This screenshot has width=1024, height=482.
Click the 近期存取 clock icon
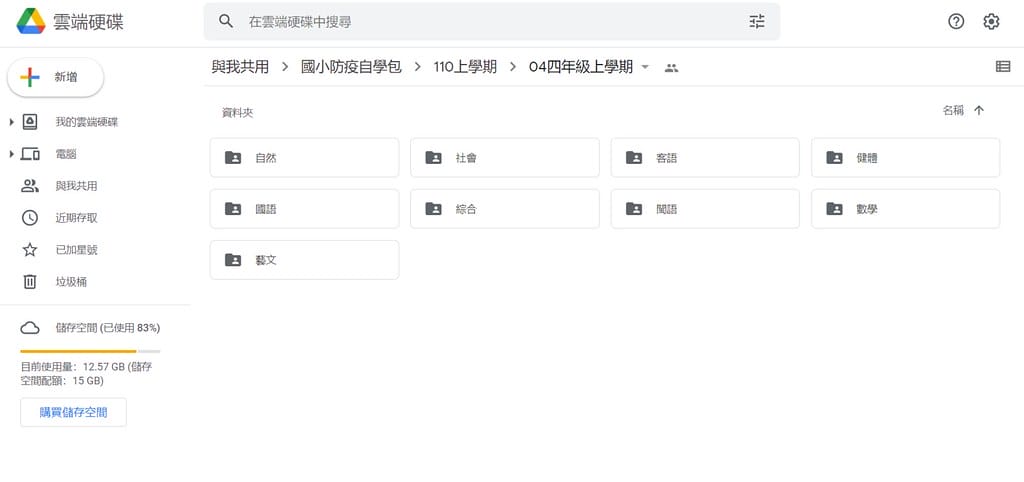30,217
